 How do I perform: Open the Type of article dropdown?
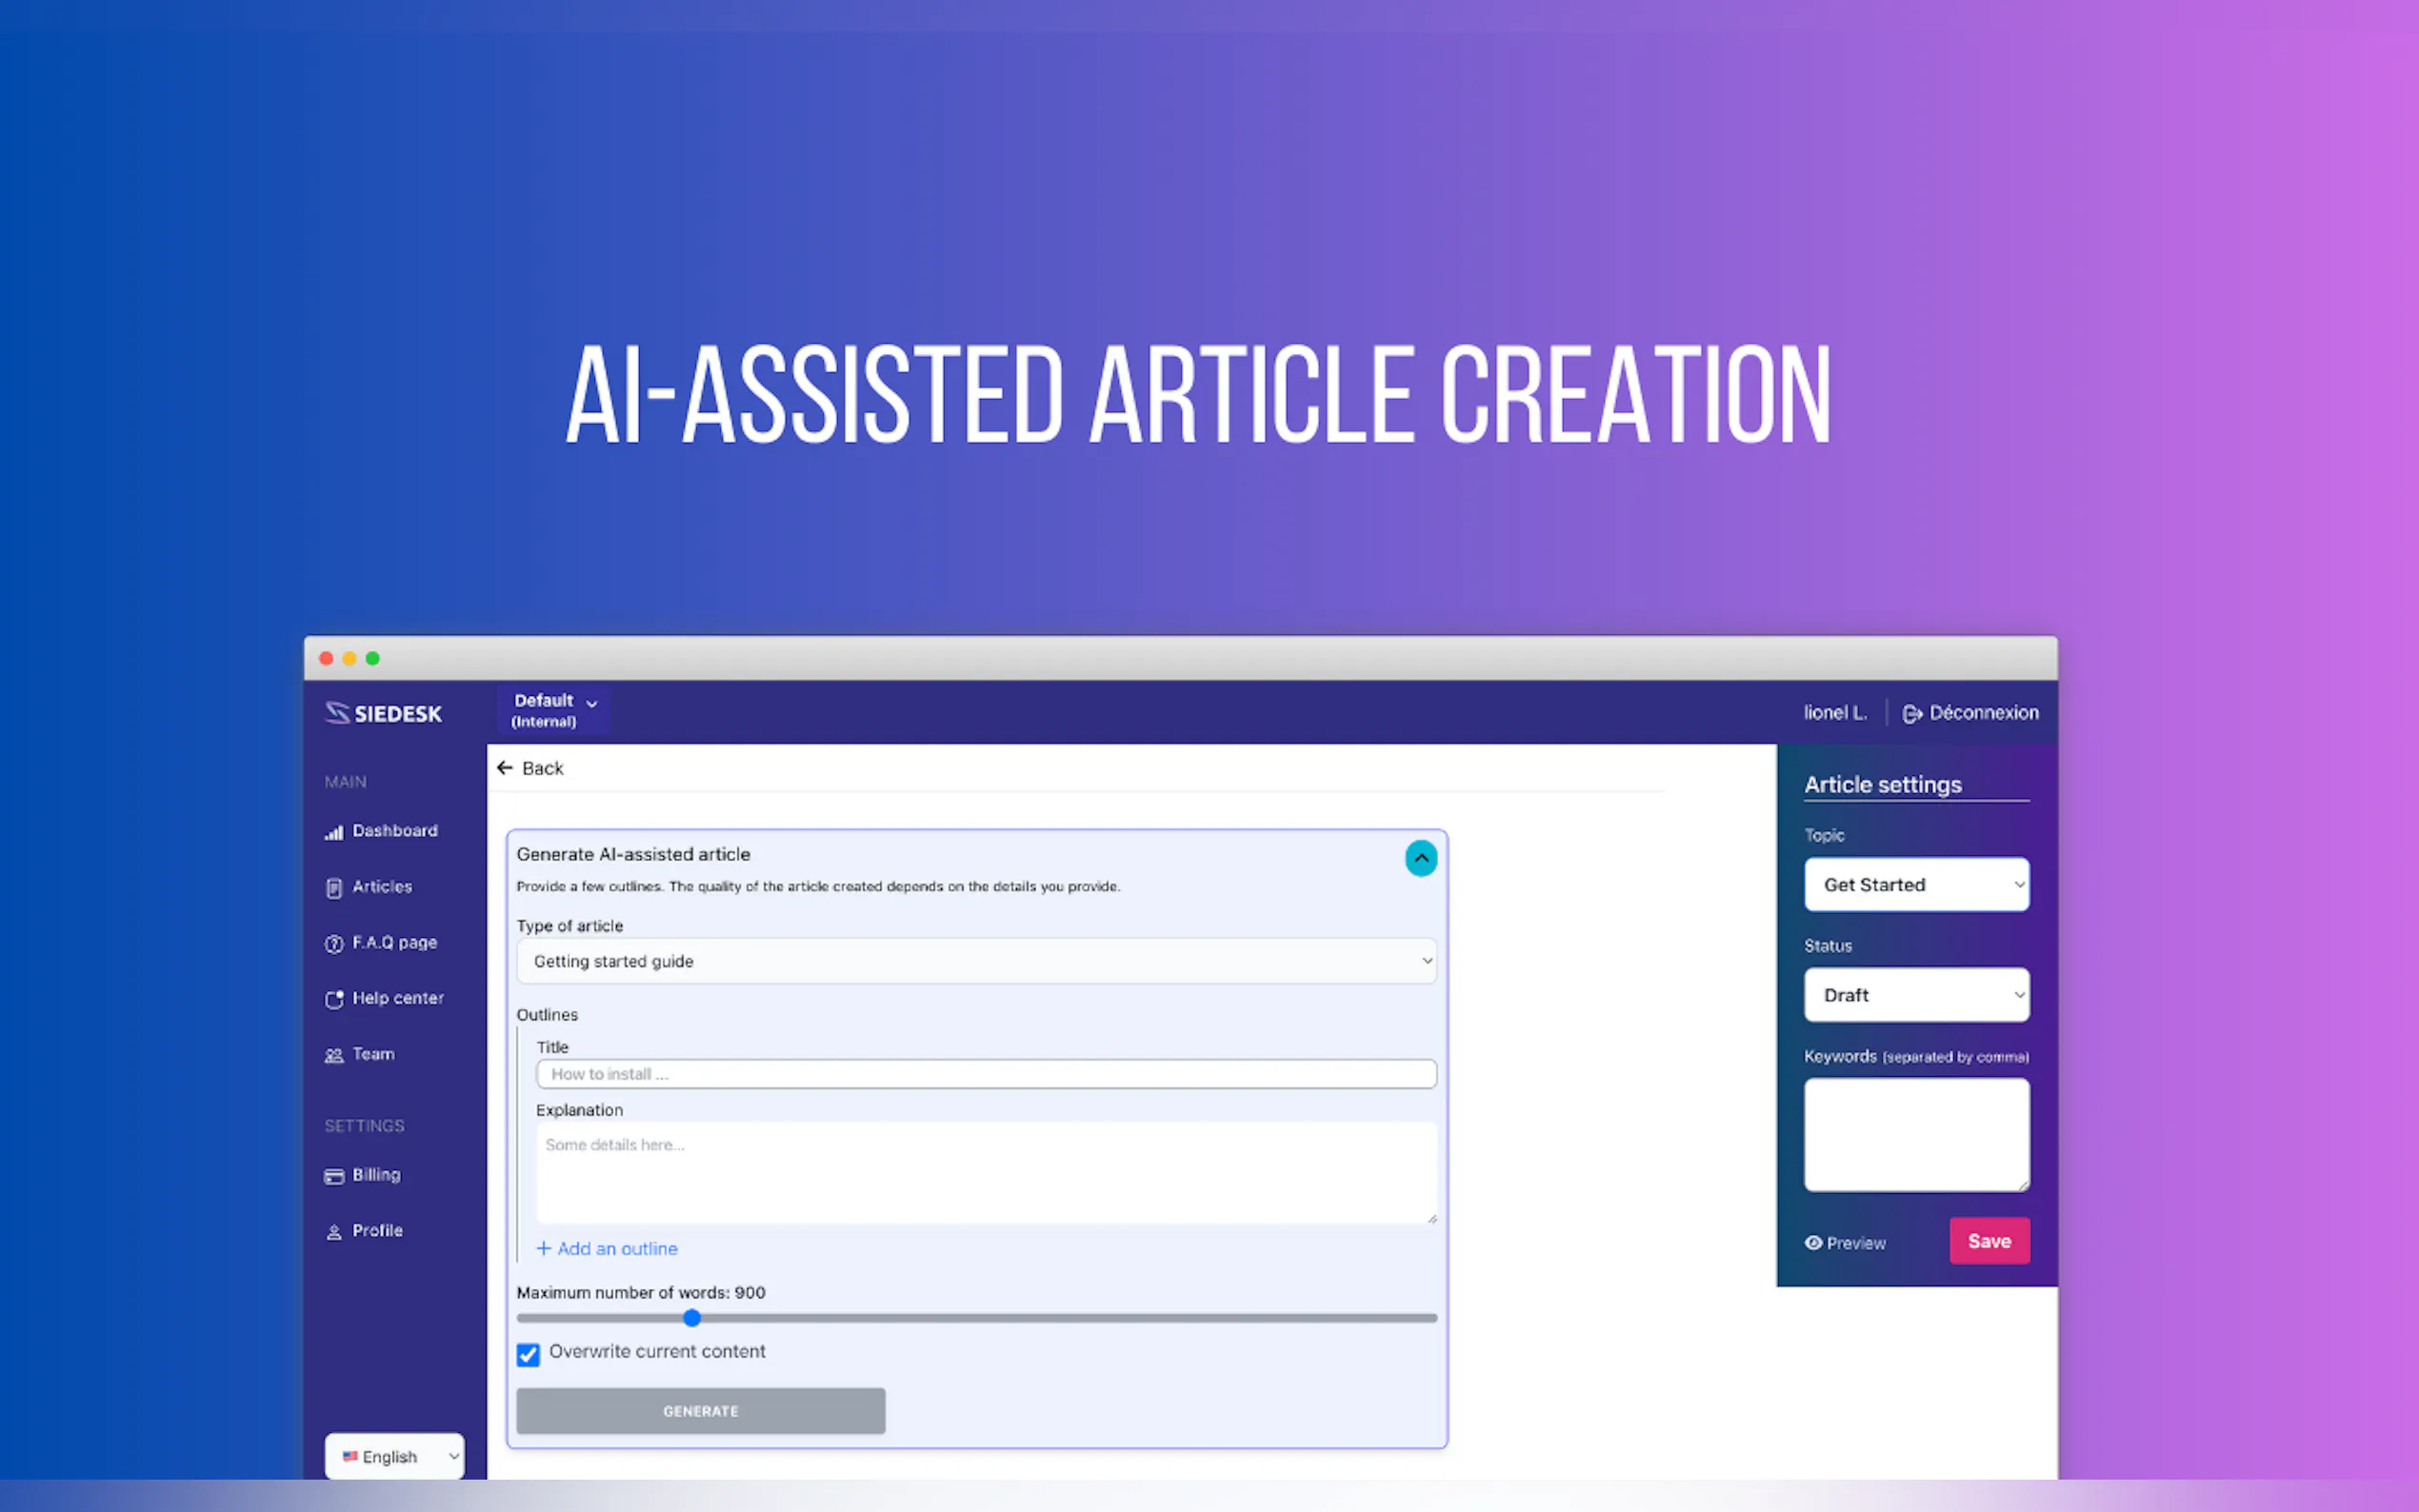coord(976,961)
